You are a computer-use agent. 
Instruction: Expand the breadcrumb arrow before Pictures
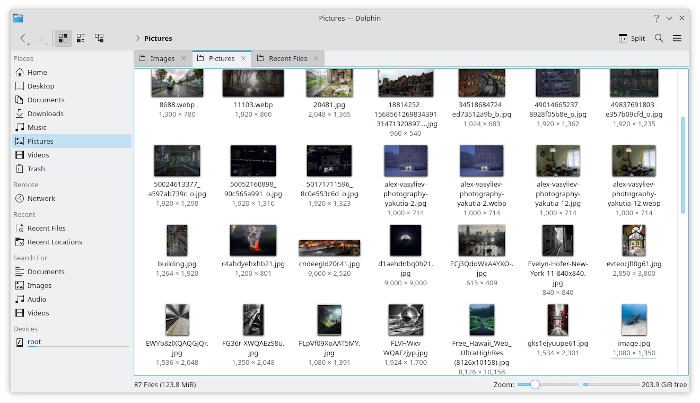(136, 38)
